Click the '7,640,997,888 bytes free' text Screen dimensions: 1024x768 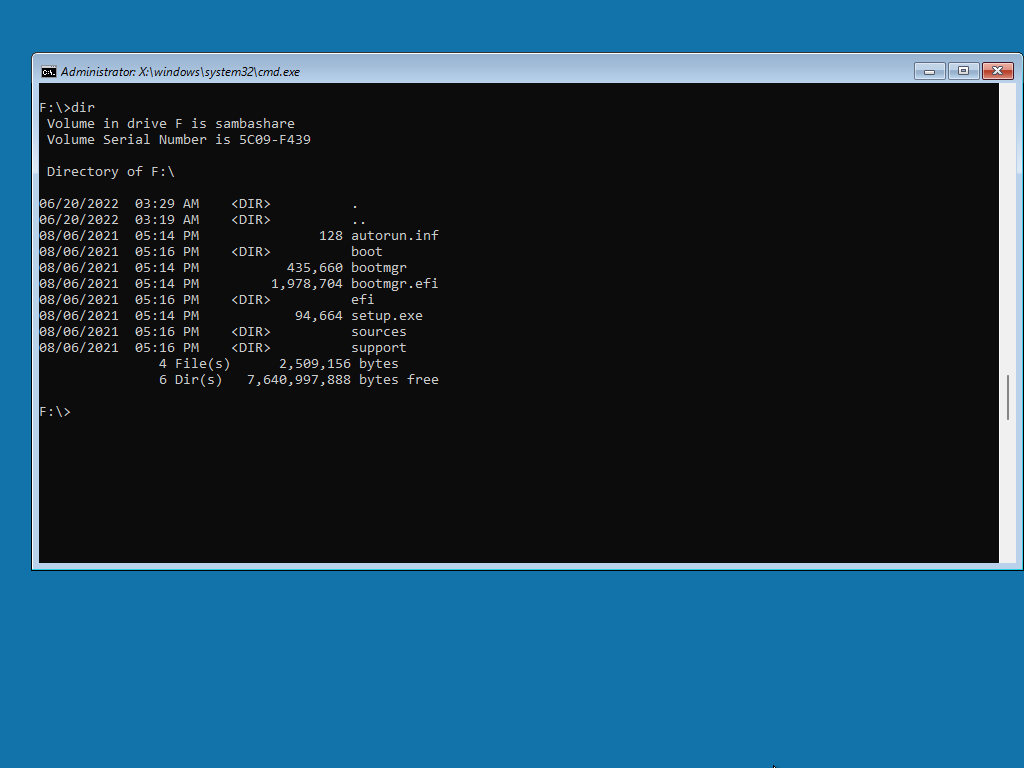coord(343,380)
